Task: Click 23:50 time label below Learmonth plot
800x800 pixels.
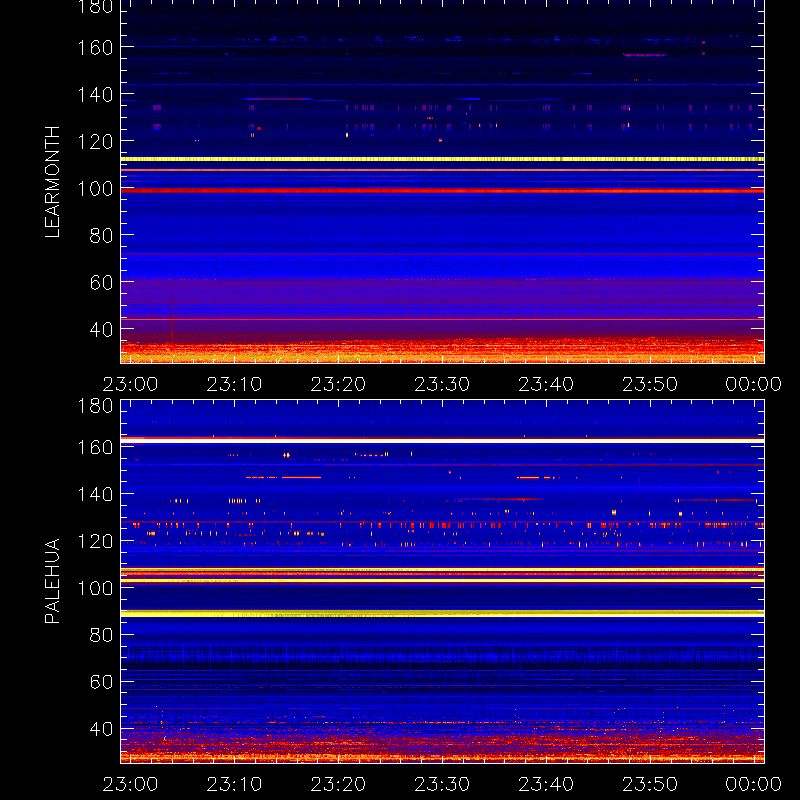Action: [650, 384]
